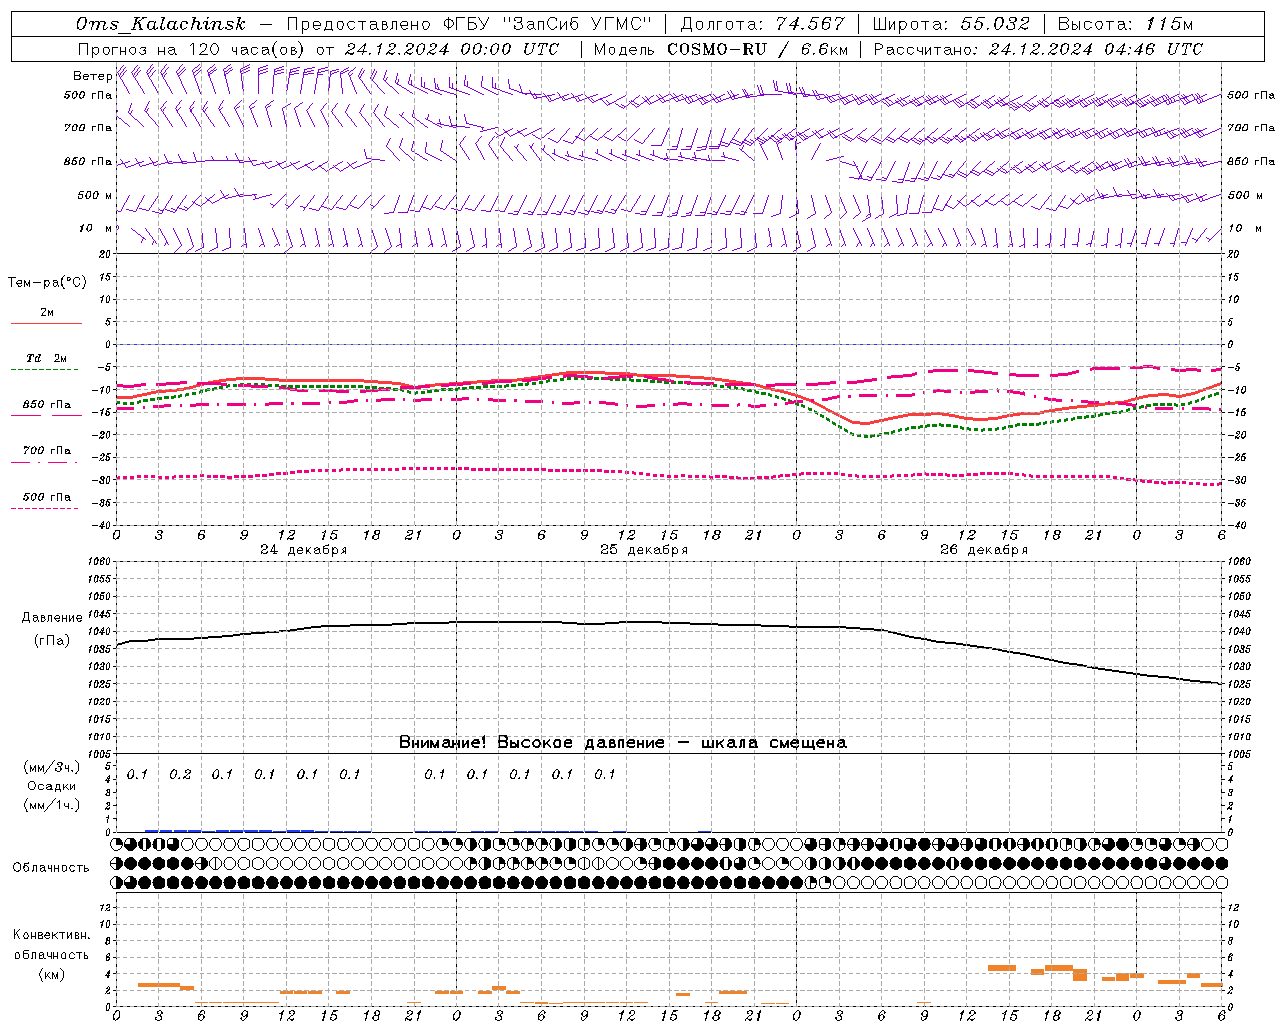Select the Осадки precipitation label

pos(52,786)
